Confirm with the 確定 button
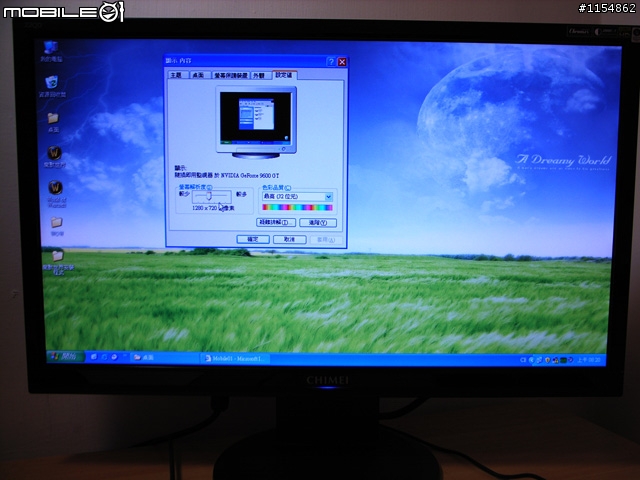The height and width of the screenshot is (480, 640). (x=253, y=239)
